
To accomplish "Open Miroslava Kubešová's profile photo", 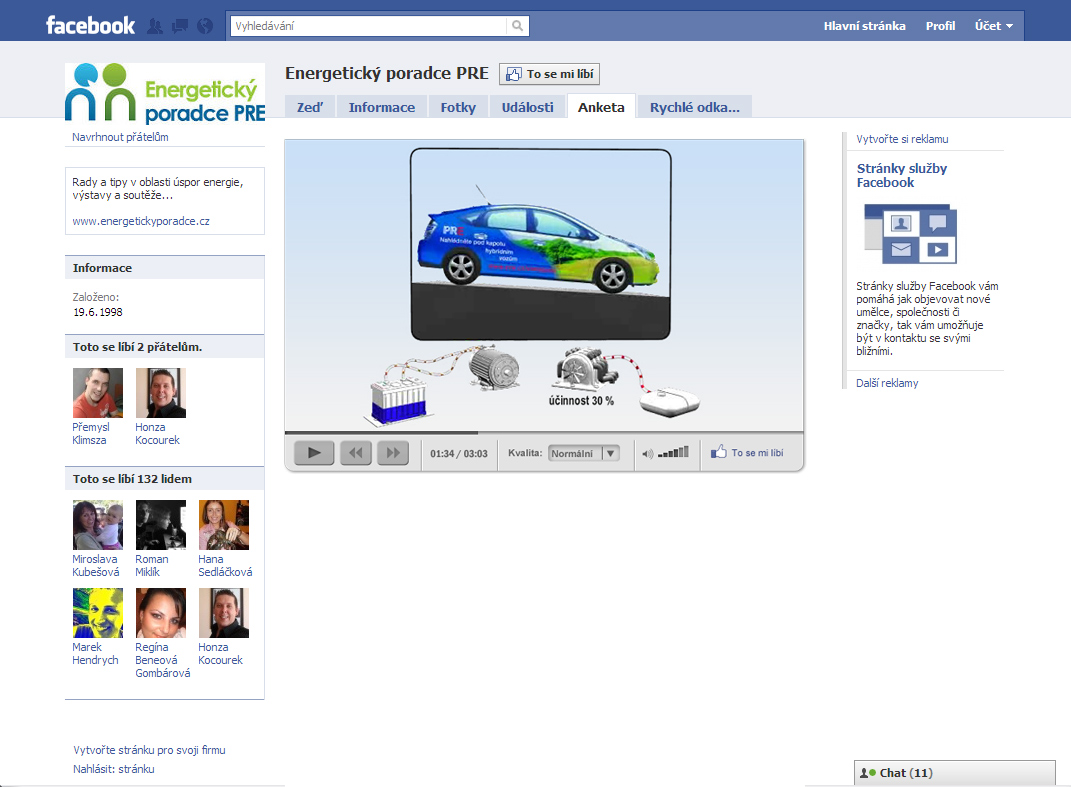I will 98,525.
